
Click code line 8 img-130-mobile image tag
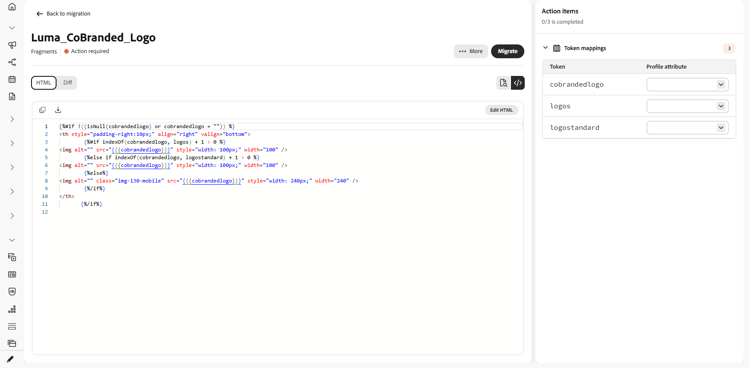pos(209,181)
